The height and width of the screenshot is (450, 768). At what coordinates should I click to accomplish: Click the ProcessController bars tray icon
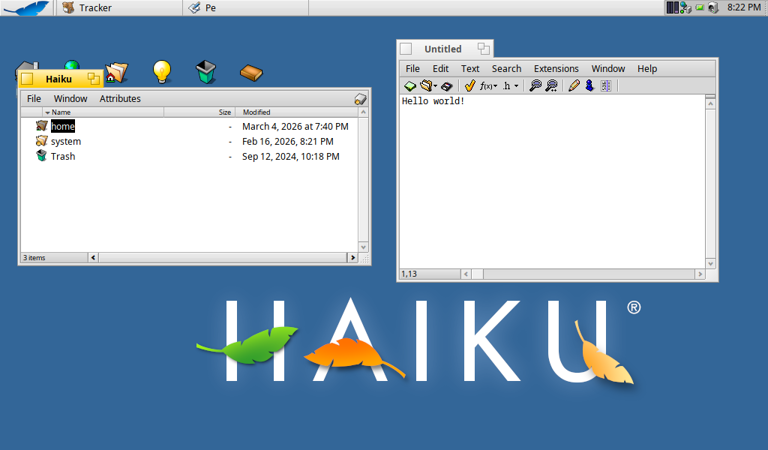pyautogui.click(x=672, y=7)
